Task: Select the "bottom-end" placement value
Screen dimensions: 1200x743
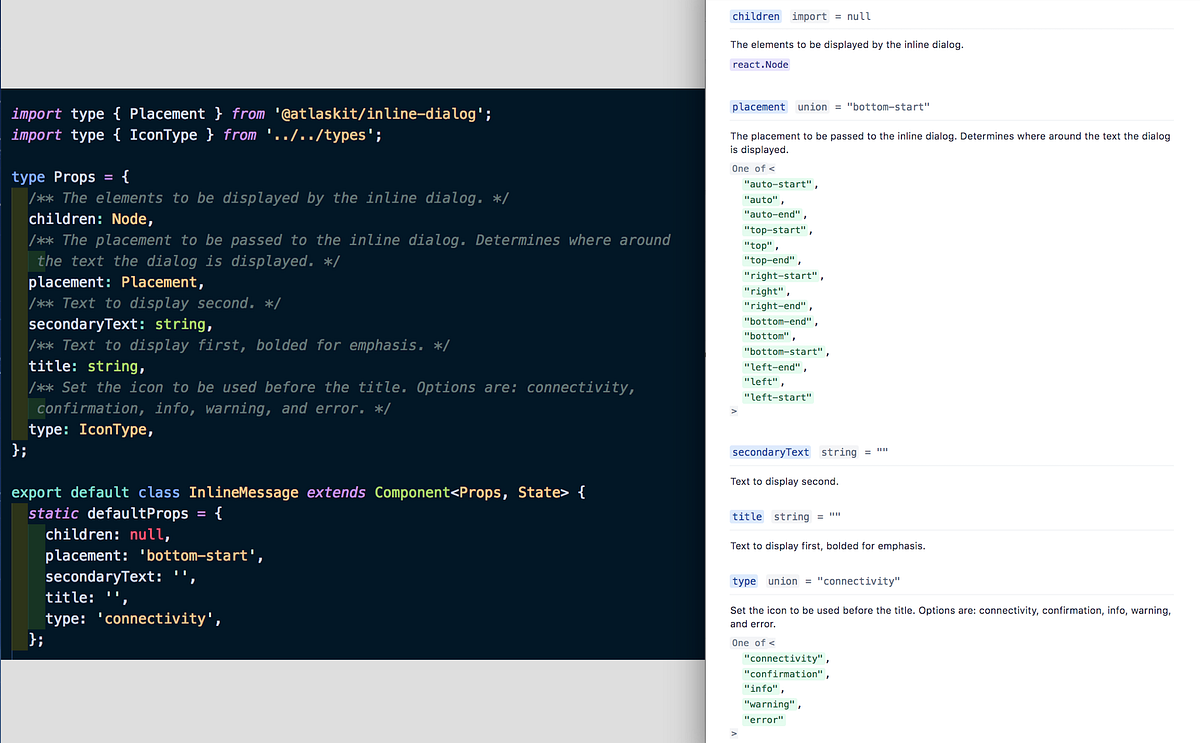Action: coord(777,321)
